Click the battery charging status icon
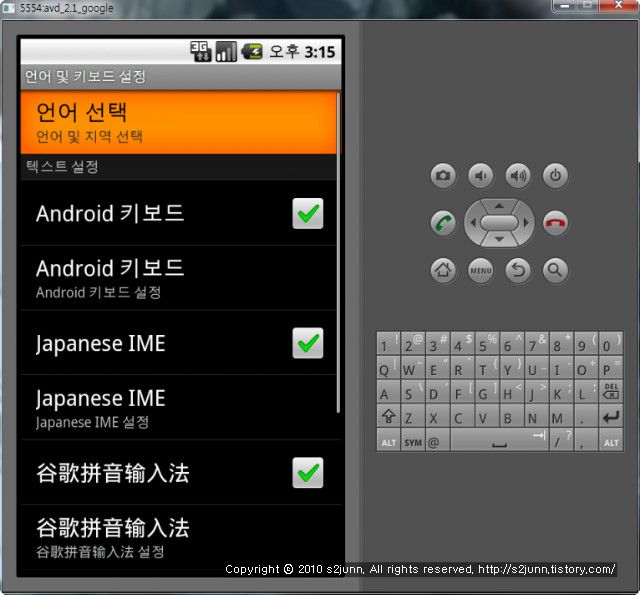This screenshot has height=595, width=640. (x=252, y=51)
